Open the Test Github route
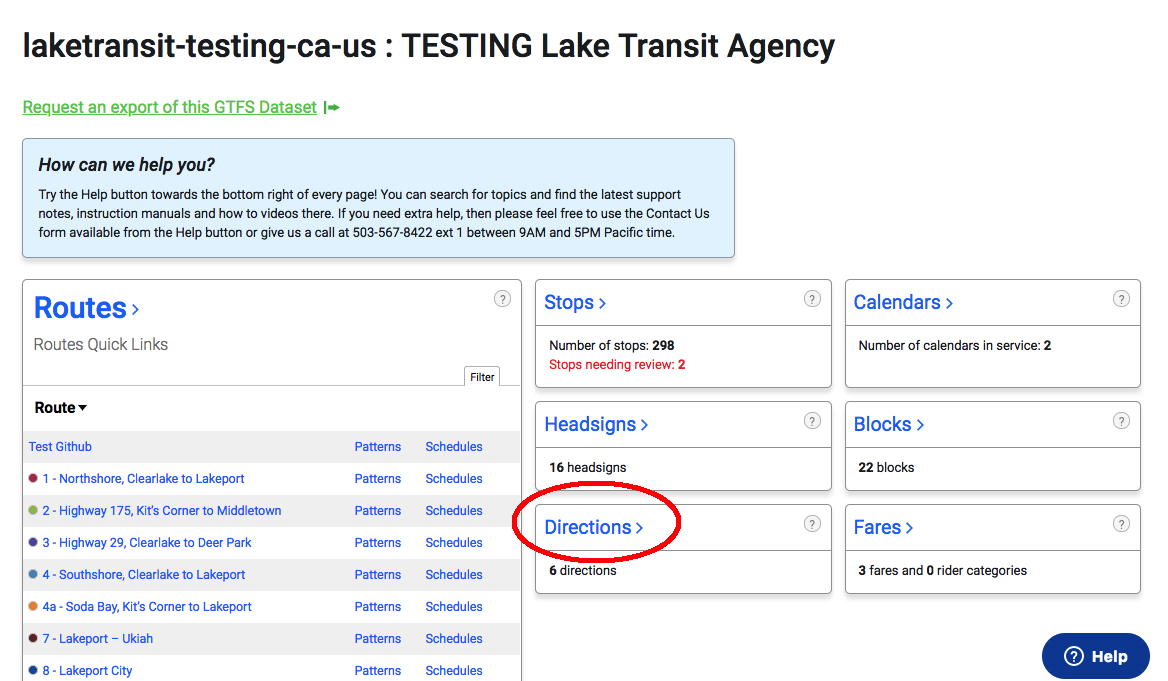Image resolution: width=1168 pixels, height=681 pixels. [x=60, y=446]
